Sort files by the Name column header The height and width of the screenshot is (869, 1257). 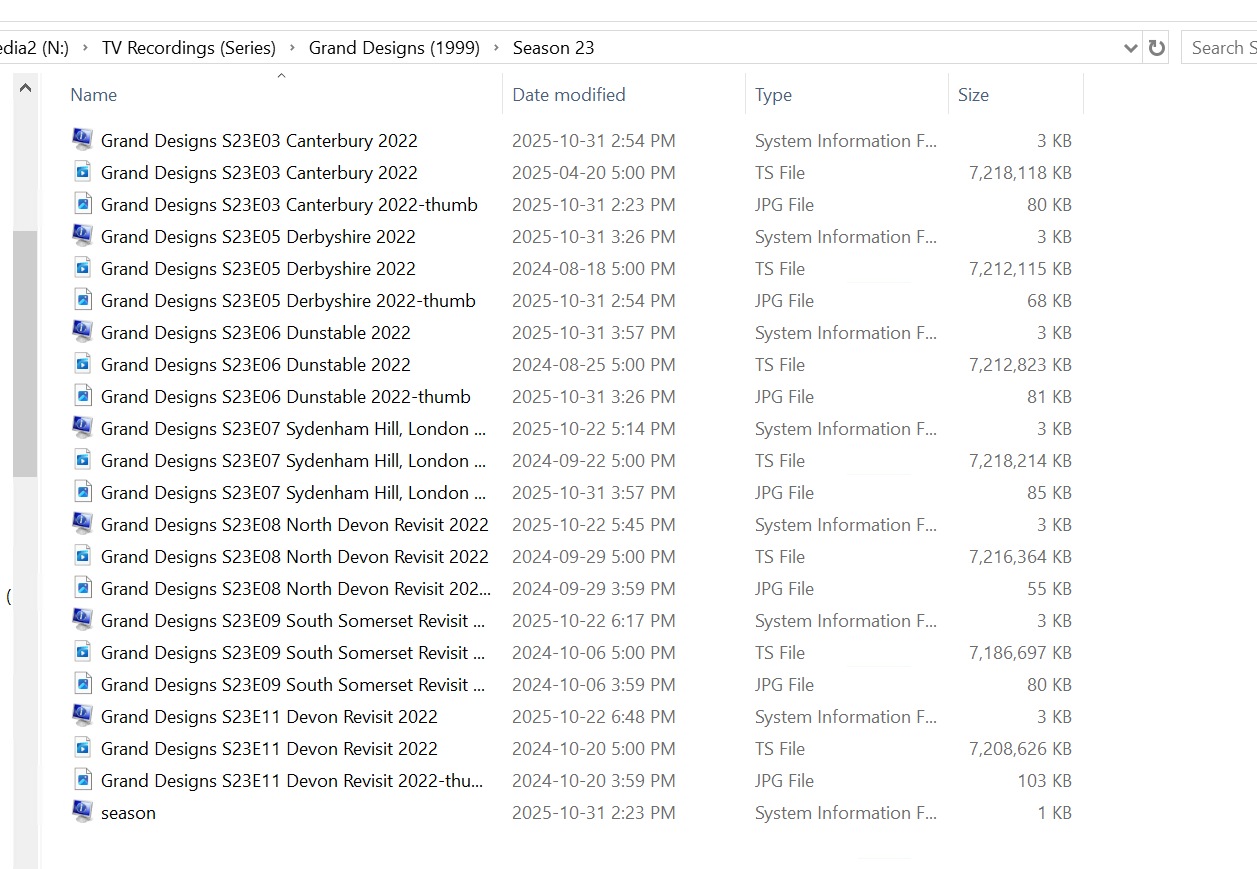click(94, 95)
